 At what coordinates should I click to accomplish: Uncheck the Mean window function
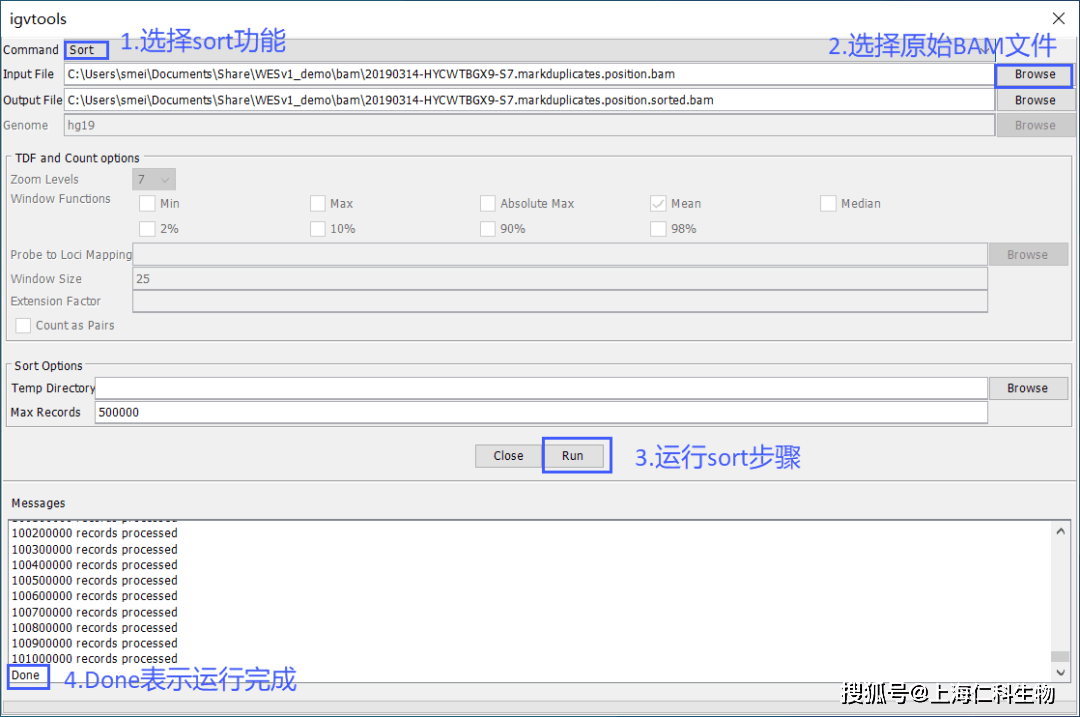pos(658,203)
